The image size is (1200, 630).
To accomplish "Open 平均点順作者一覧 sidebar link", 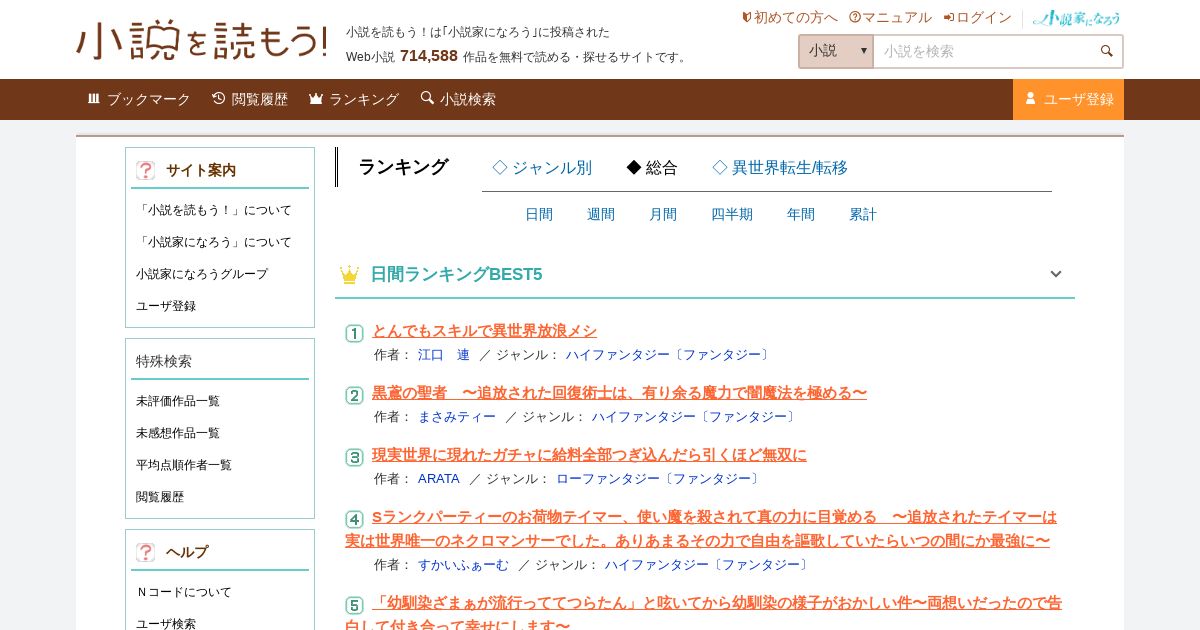I will (184, 465).
